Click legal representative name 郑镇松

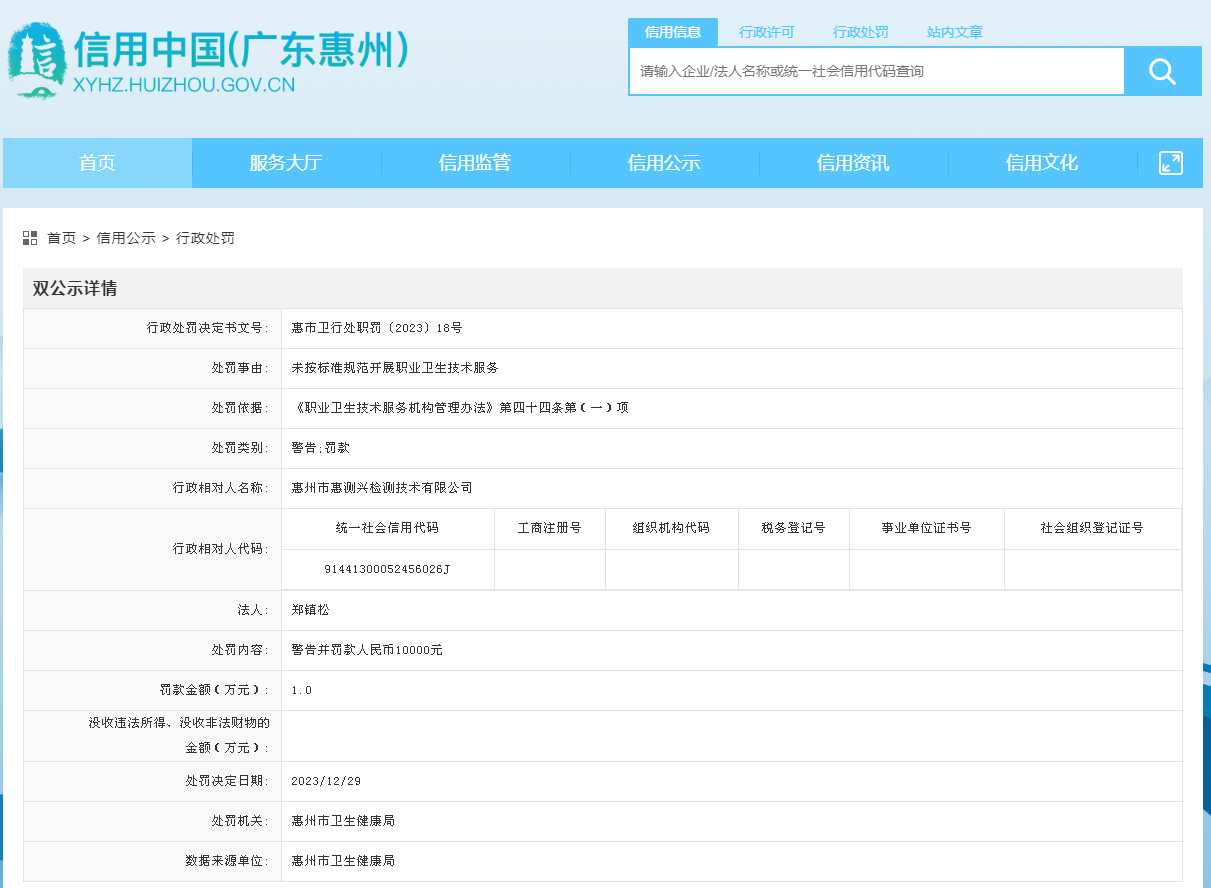tap(310, 609)
